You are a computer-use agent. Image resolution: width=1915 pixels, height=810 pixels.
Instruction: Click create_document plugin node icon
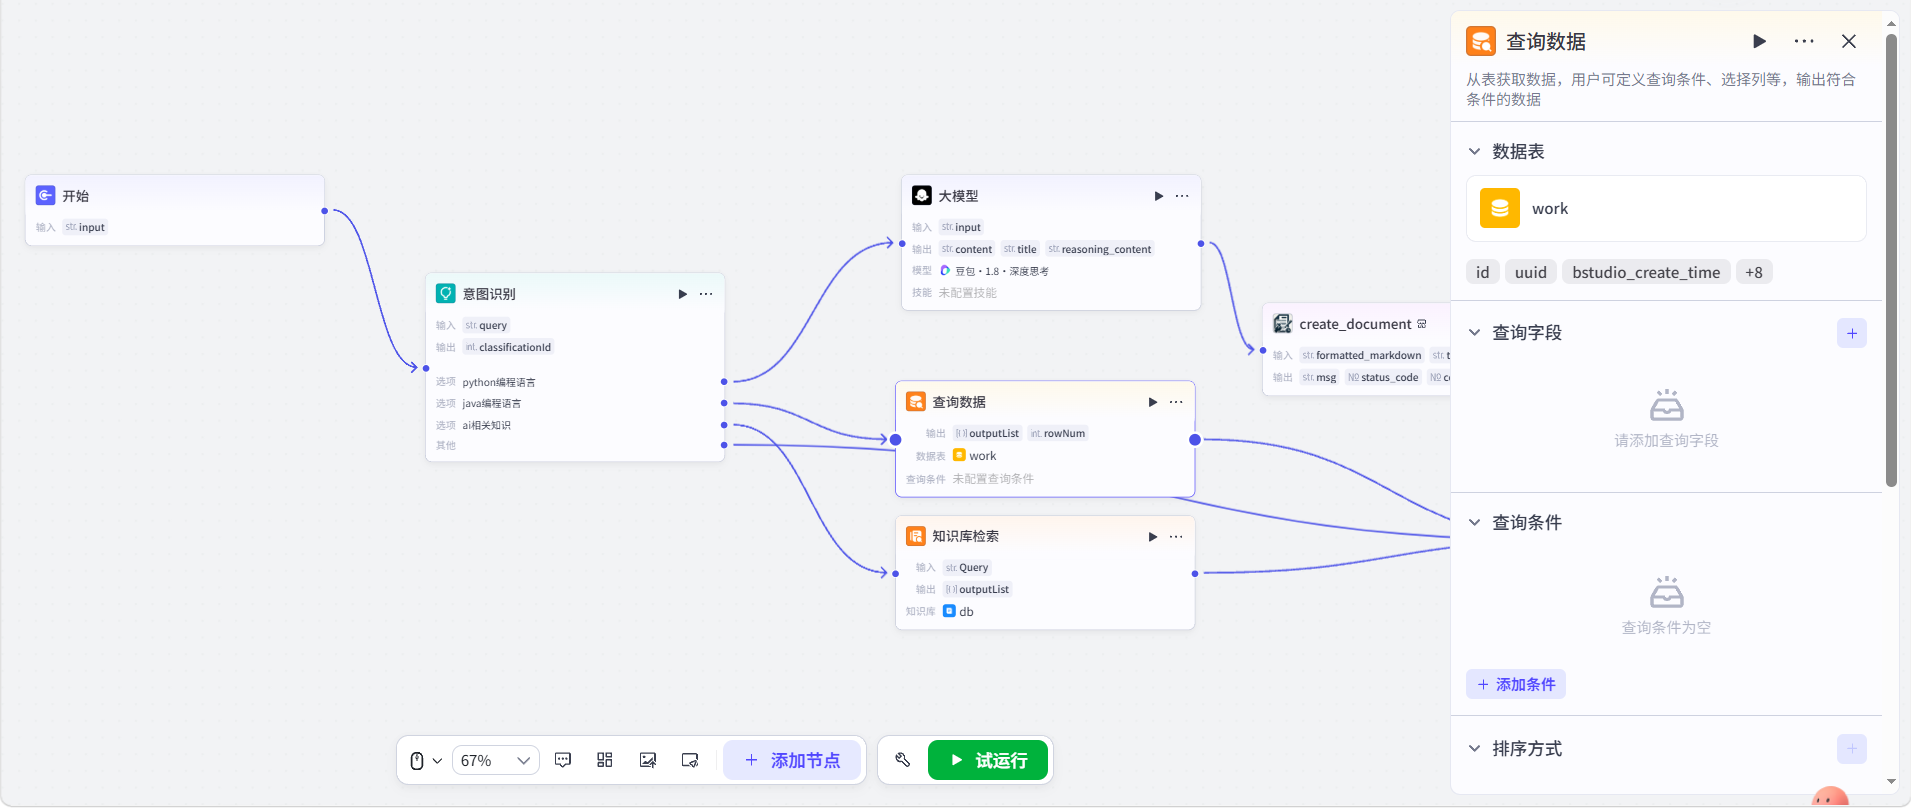coord(1283,324)
